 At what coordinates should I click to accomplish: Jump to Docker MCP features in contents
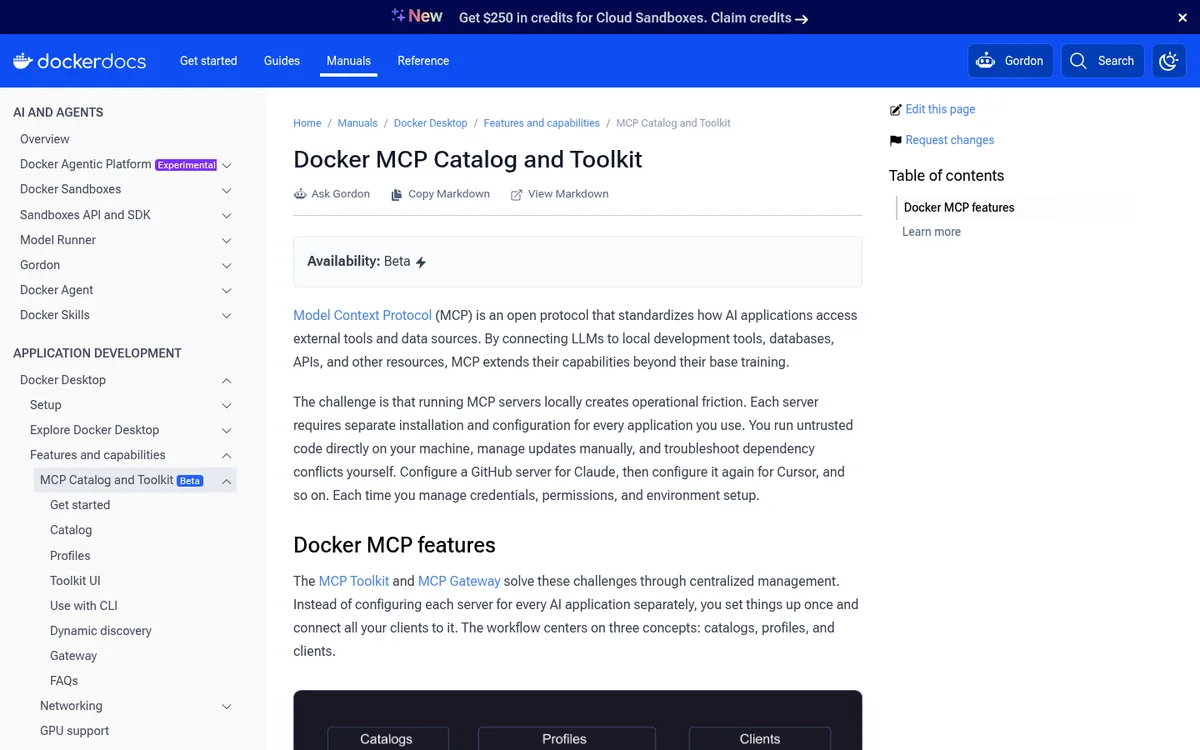959,208
